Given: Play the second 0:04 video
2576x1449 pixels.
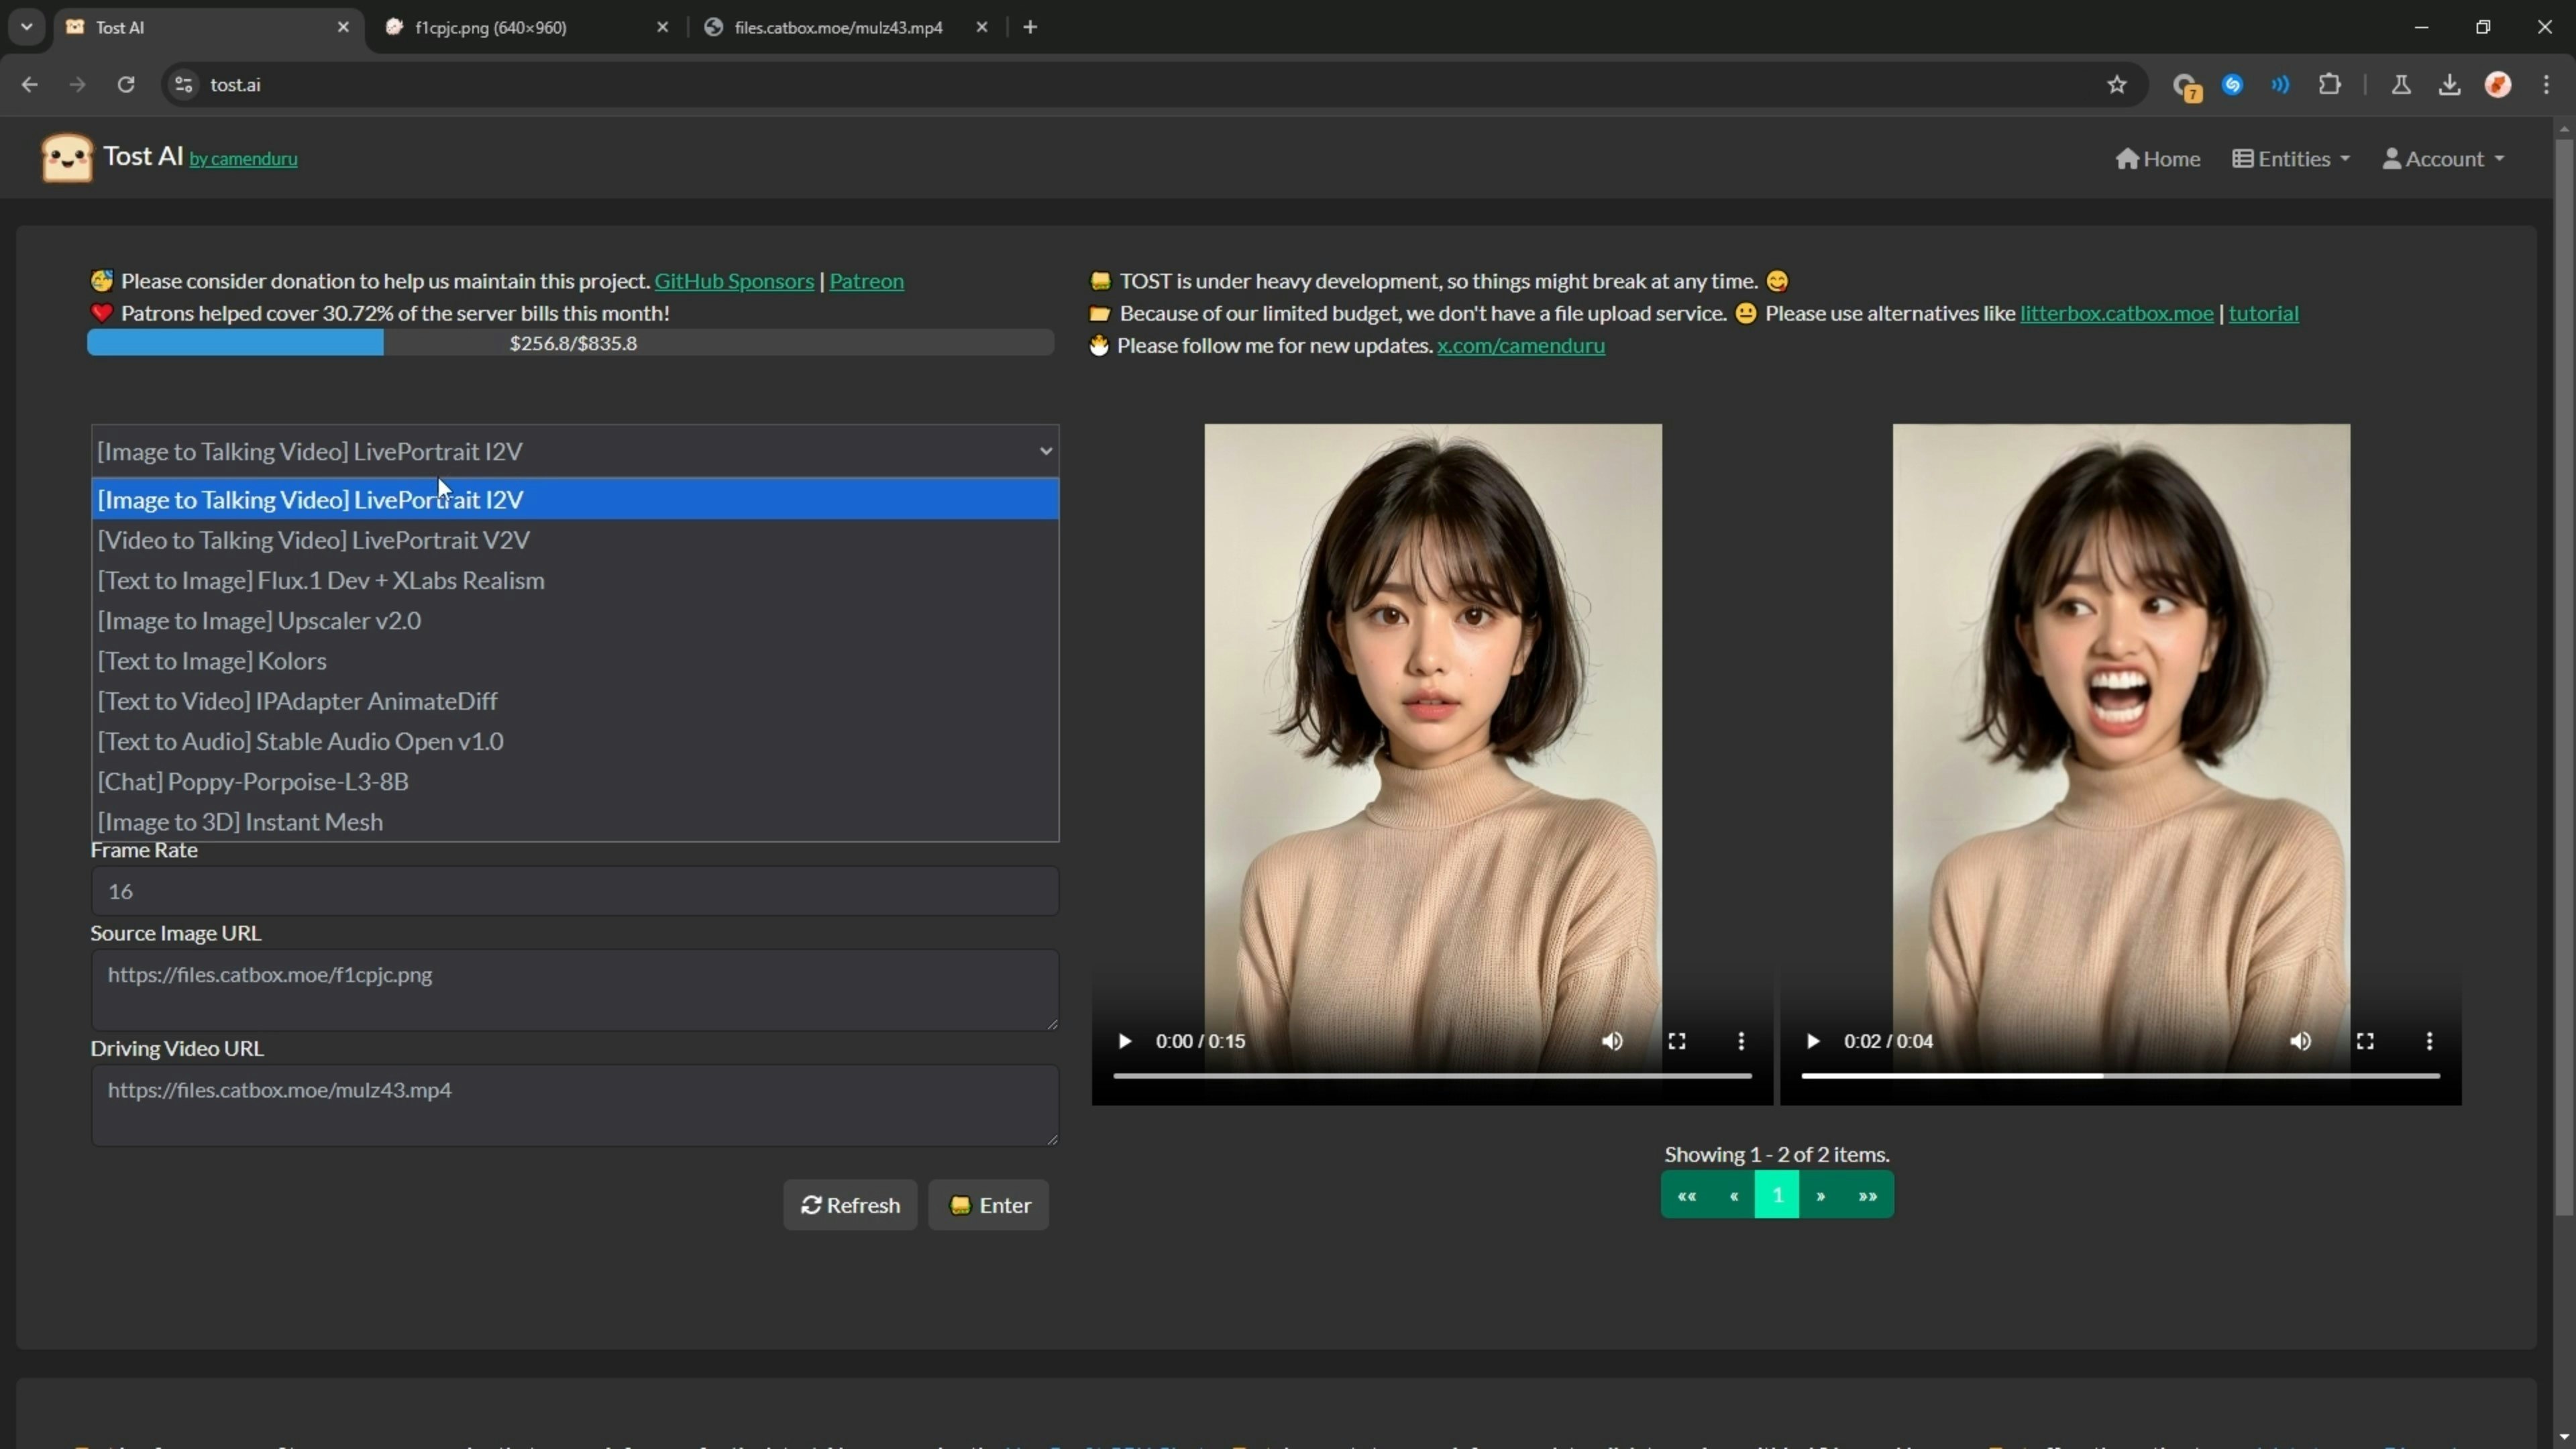Looking at the screenshot, I should 1812,1041.
